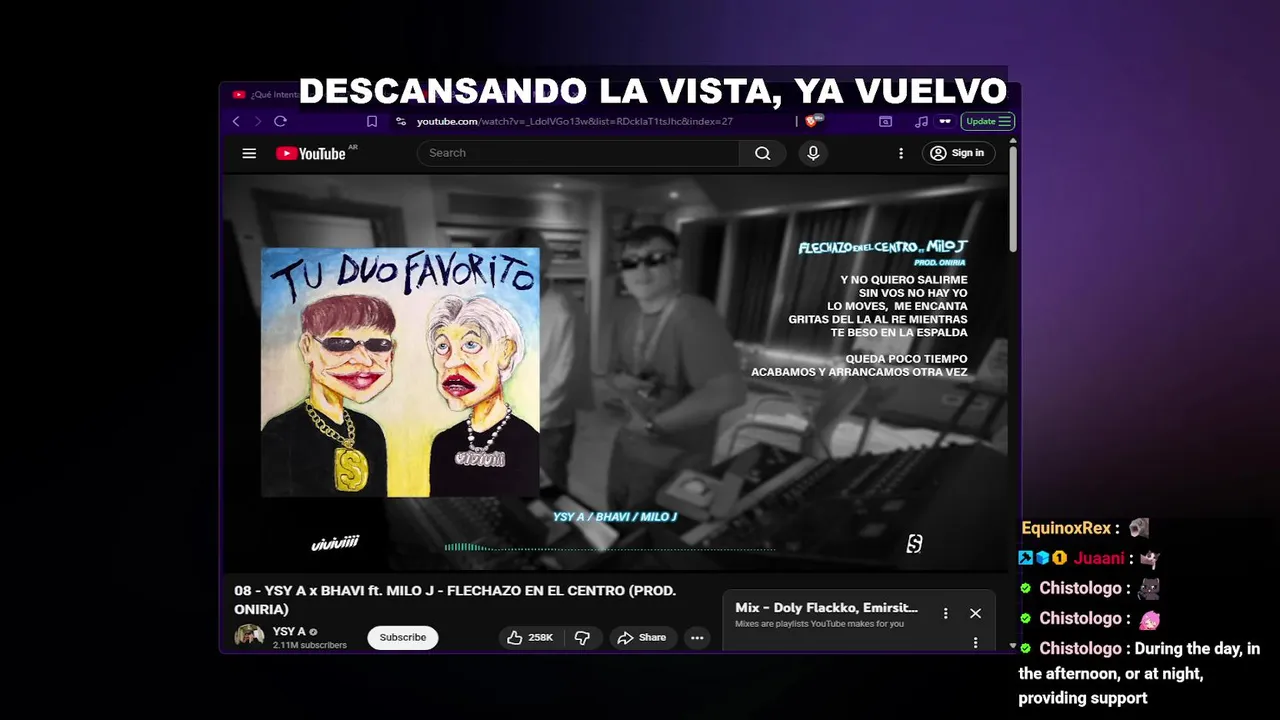Open Mix playlist three-dot options menu

coord(945,613)
